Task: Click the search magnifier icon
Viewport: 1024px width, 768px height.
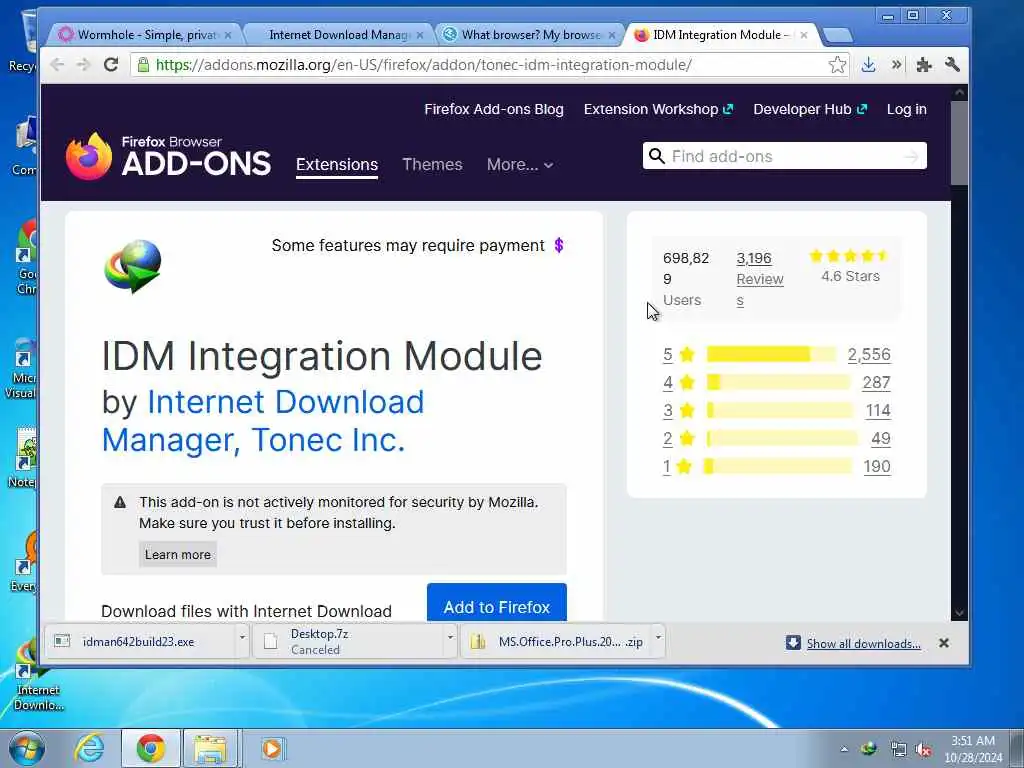Action: pos(657,156)
